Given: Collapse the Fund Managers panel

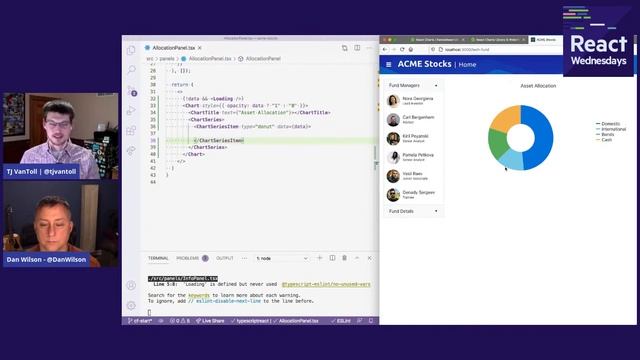Looking at the screenshot, I should pyautogui.click(x=413, y=86).
